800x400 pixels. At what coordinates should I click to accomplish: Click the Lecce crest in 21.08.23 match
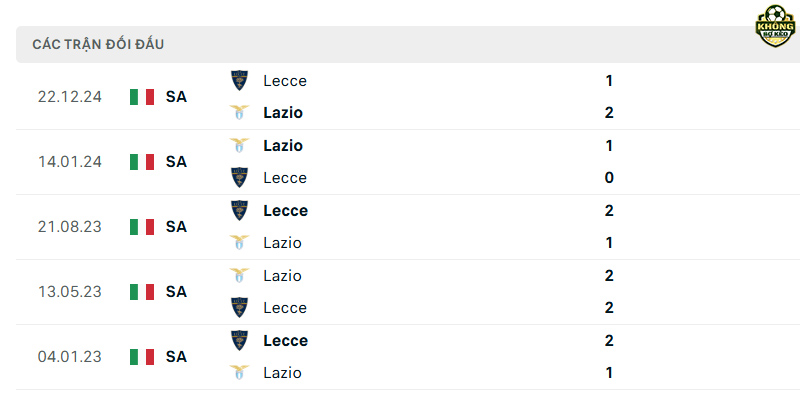click(x=239, y=210)
